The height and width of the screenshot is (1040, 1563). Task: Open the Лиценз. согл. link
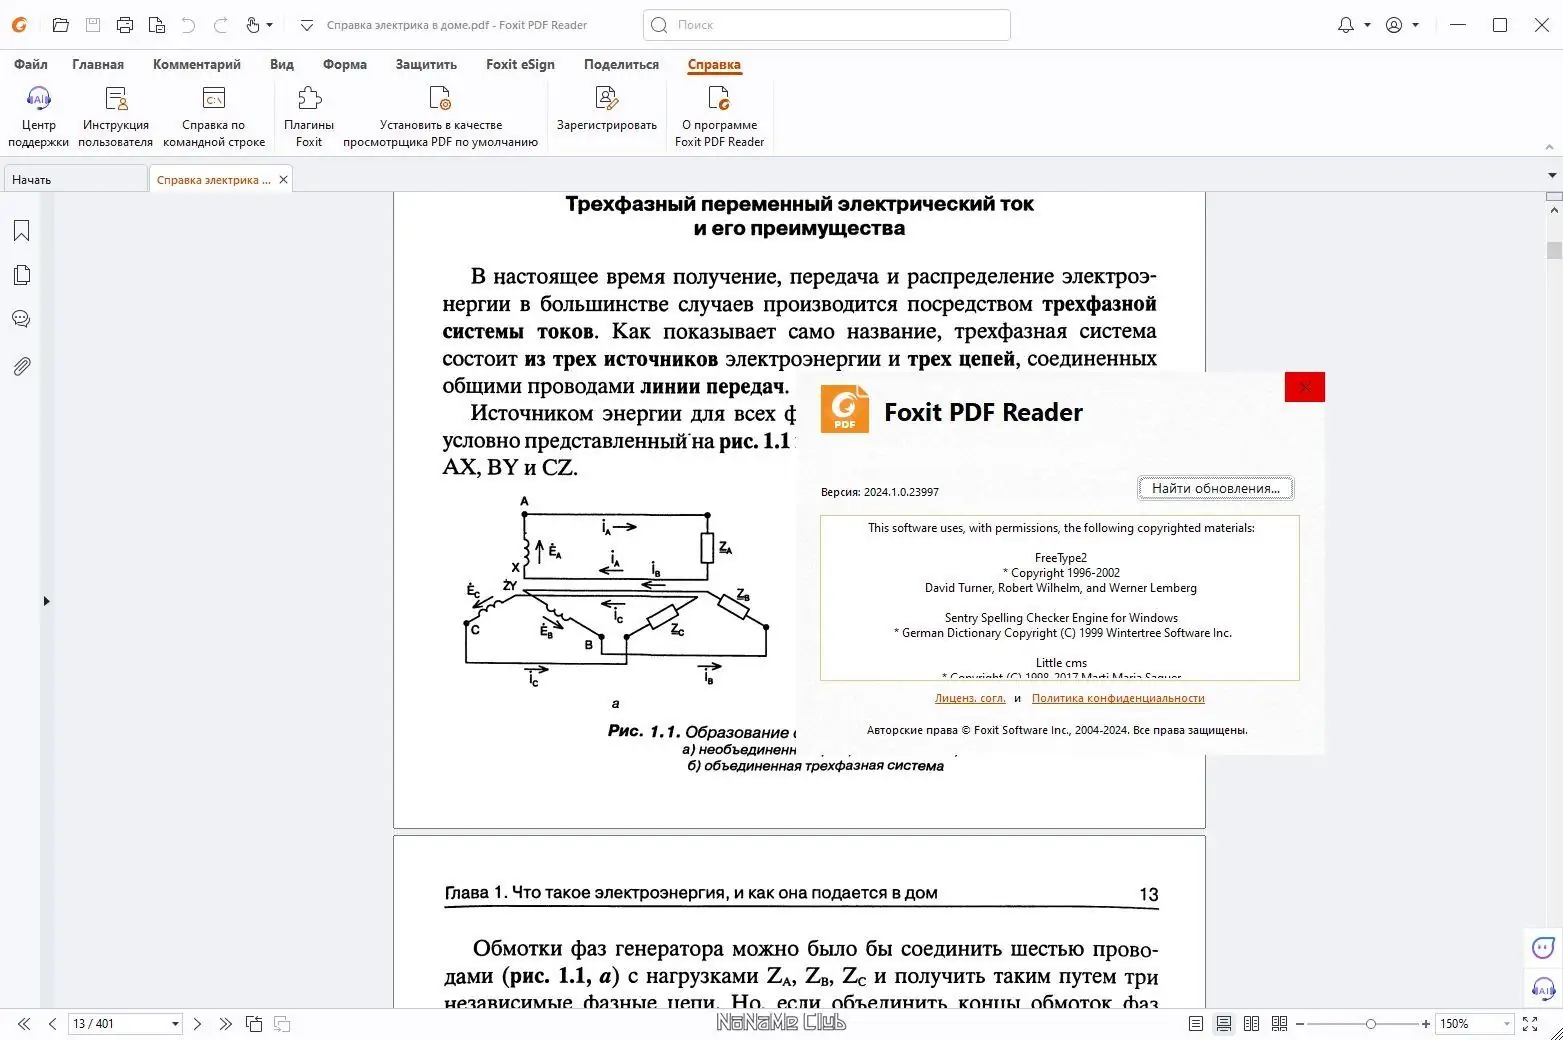pos(969,697)
